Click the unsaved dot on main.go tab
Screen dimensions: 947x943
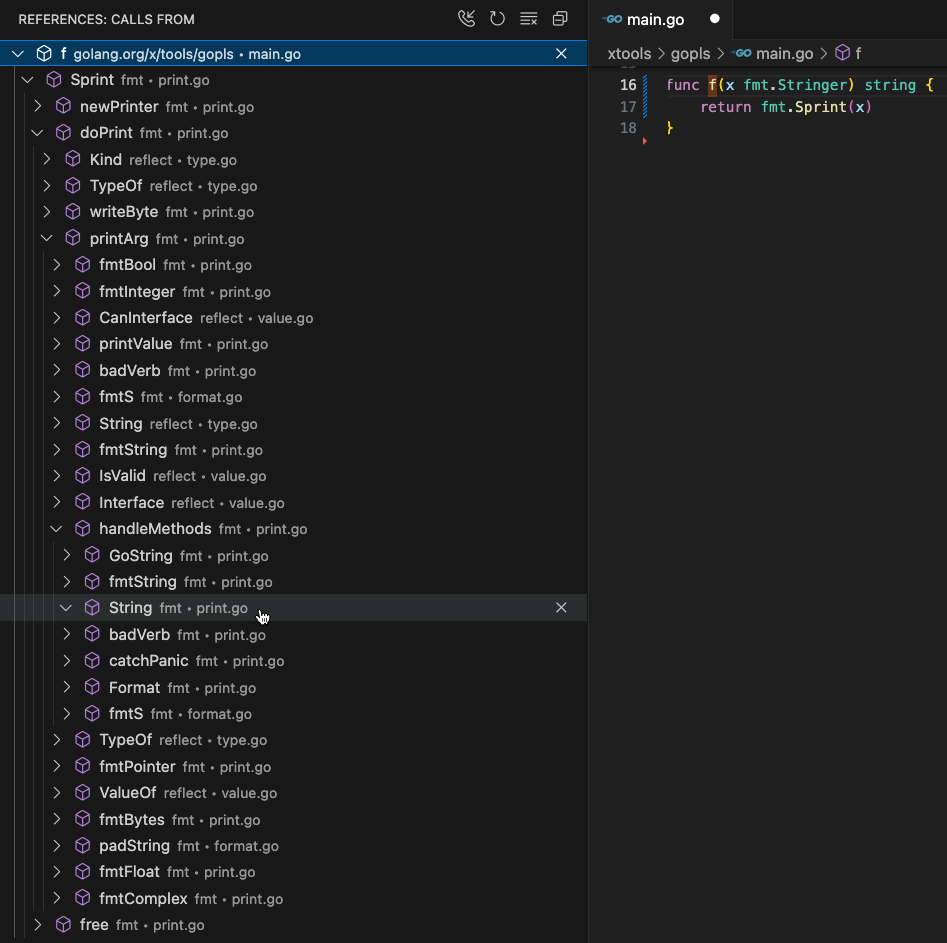click(714, 19)
